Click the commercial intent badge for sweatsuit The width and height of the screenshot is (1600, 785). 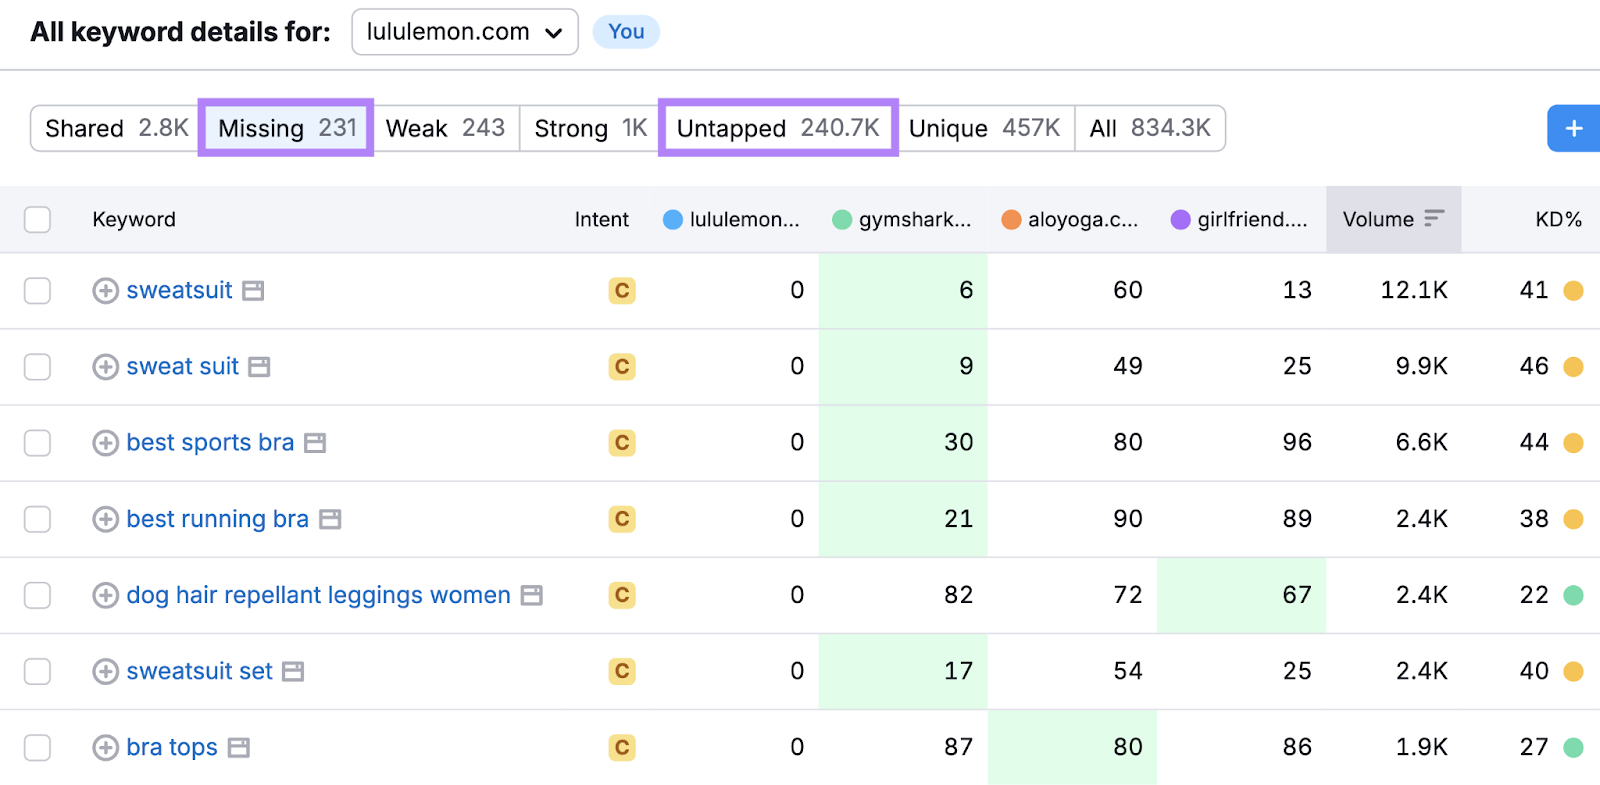click(622, 291)
